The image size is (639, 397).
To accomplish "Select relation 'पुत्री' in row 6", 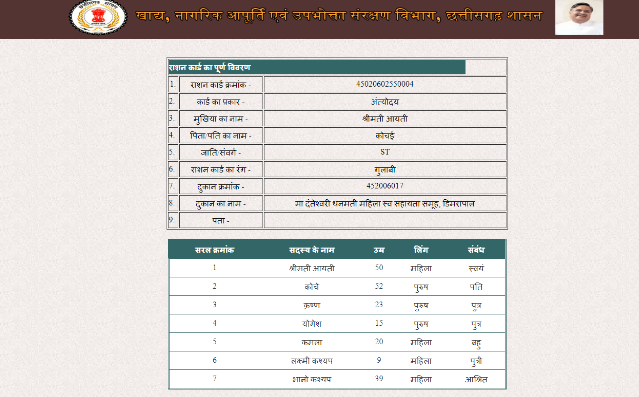I will (x=476, y=362).
